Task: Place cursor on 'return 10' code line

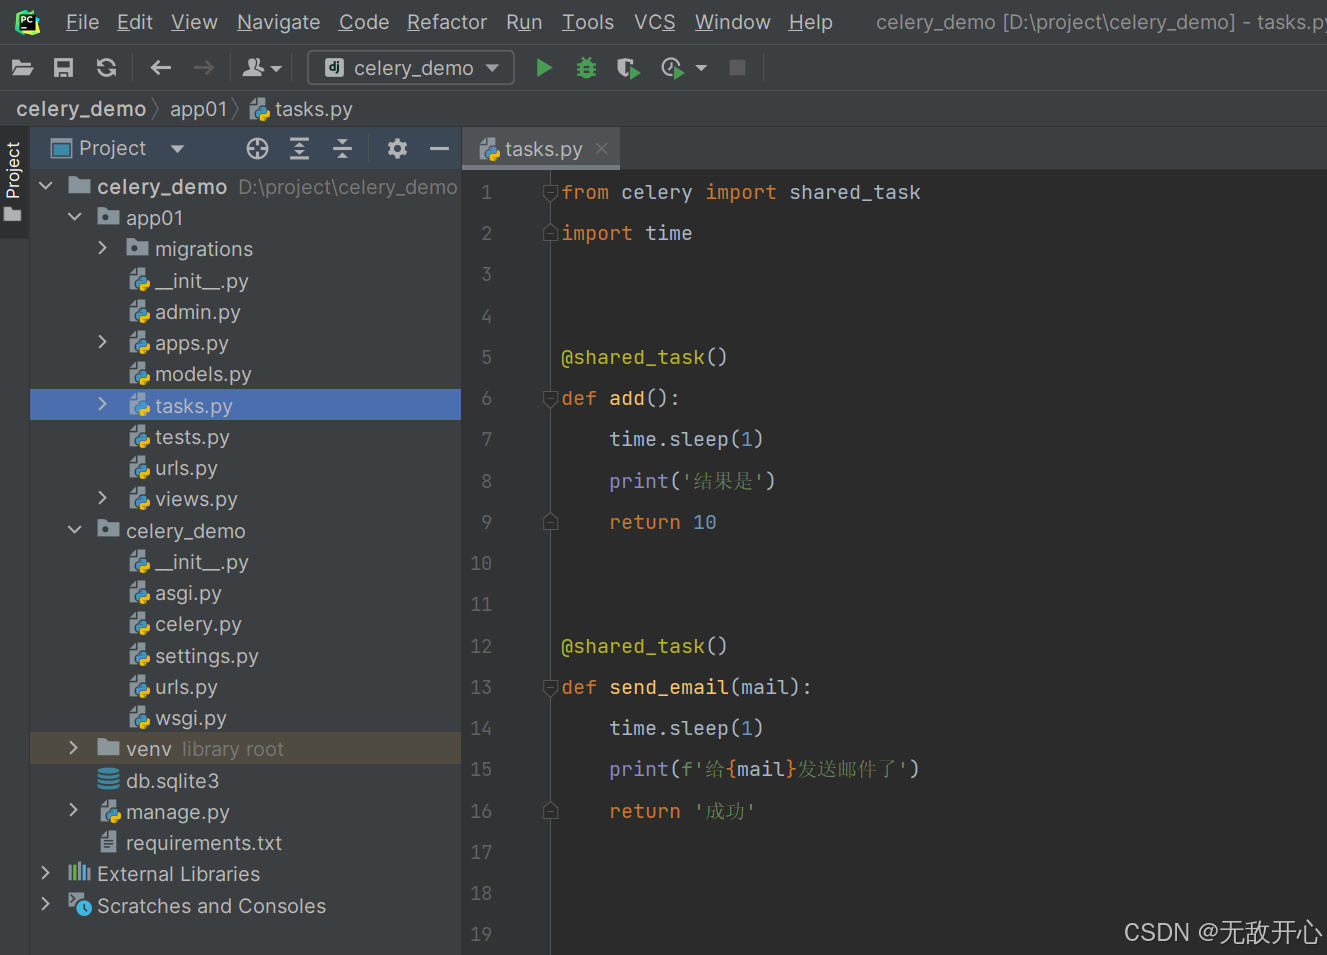Action: pyautogui.click(x=663, y=522)
